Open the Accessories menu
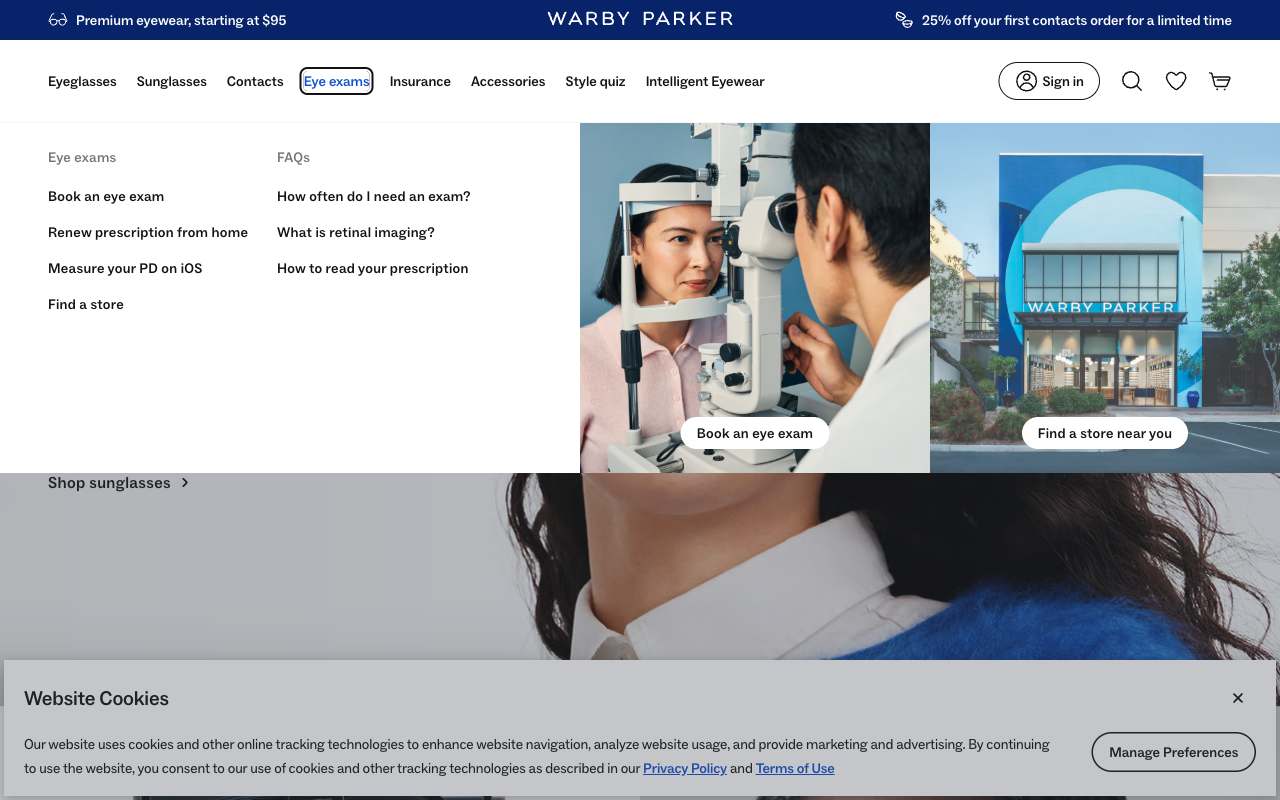 click(508, 82)
